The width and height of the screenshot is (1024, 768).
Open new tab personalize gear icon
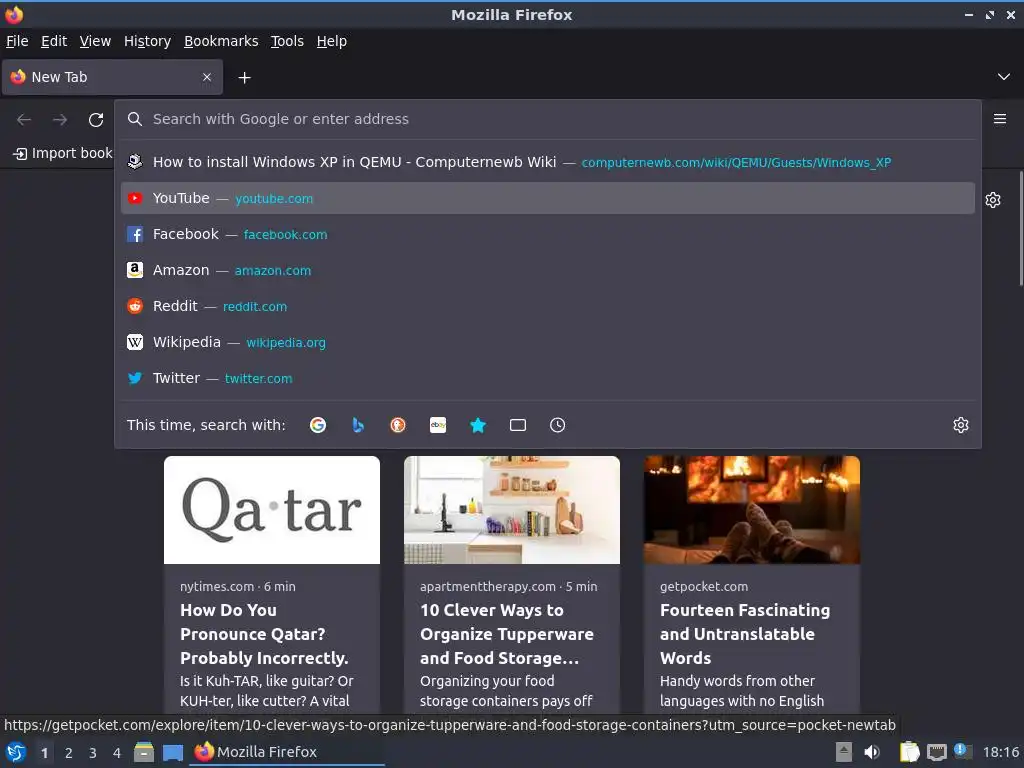point(993,200)
